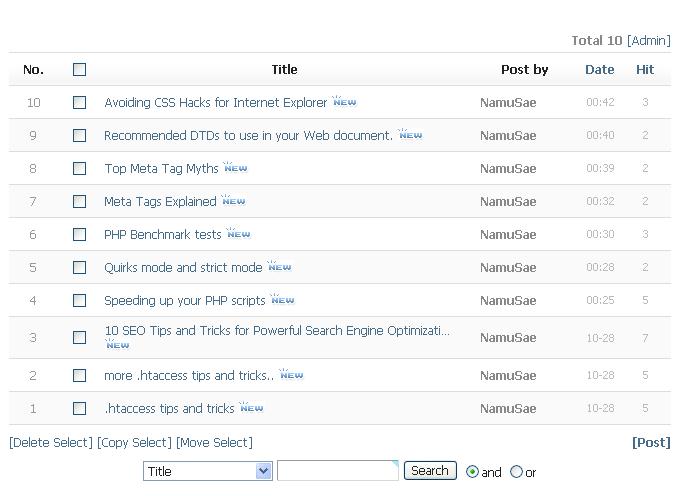Viewport: 681px width, 496px height.
Task: Check the box for post number 10
Action: (80, 102)
